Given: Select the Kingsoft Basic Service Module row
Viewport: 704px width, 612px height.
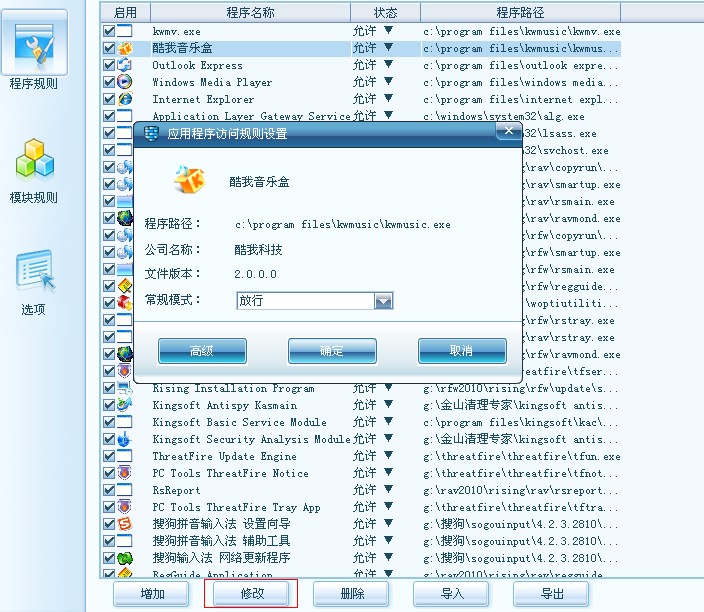Looking at the screenshot, I should tap(361, 423).
